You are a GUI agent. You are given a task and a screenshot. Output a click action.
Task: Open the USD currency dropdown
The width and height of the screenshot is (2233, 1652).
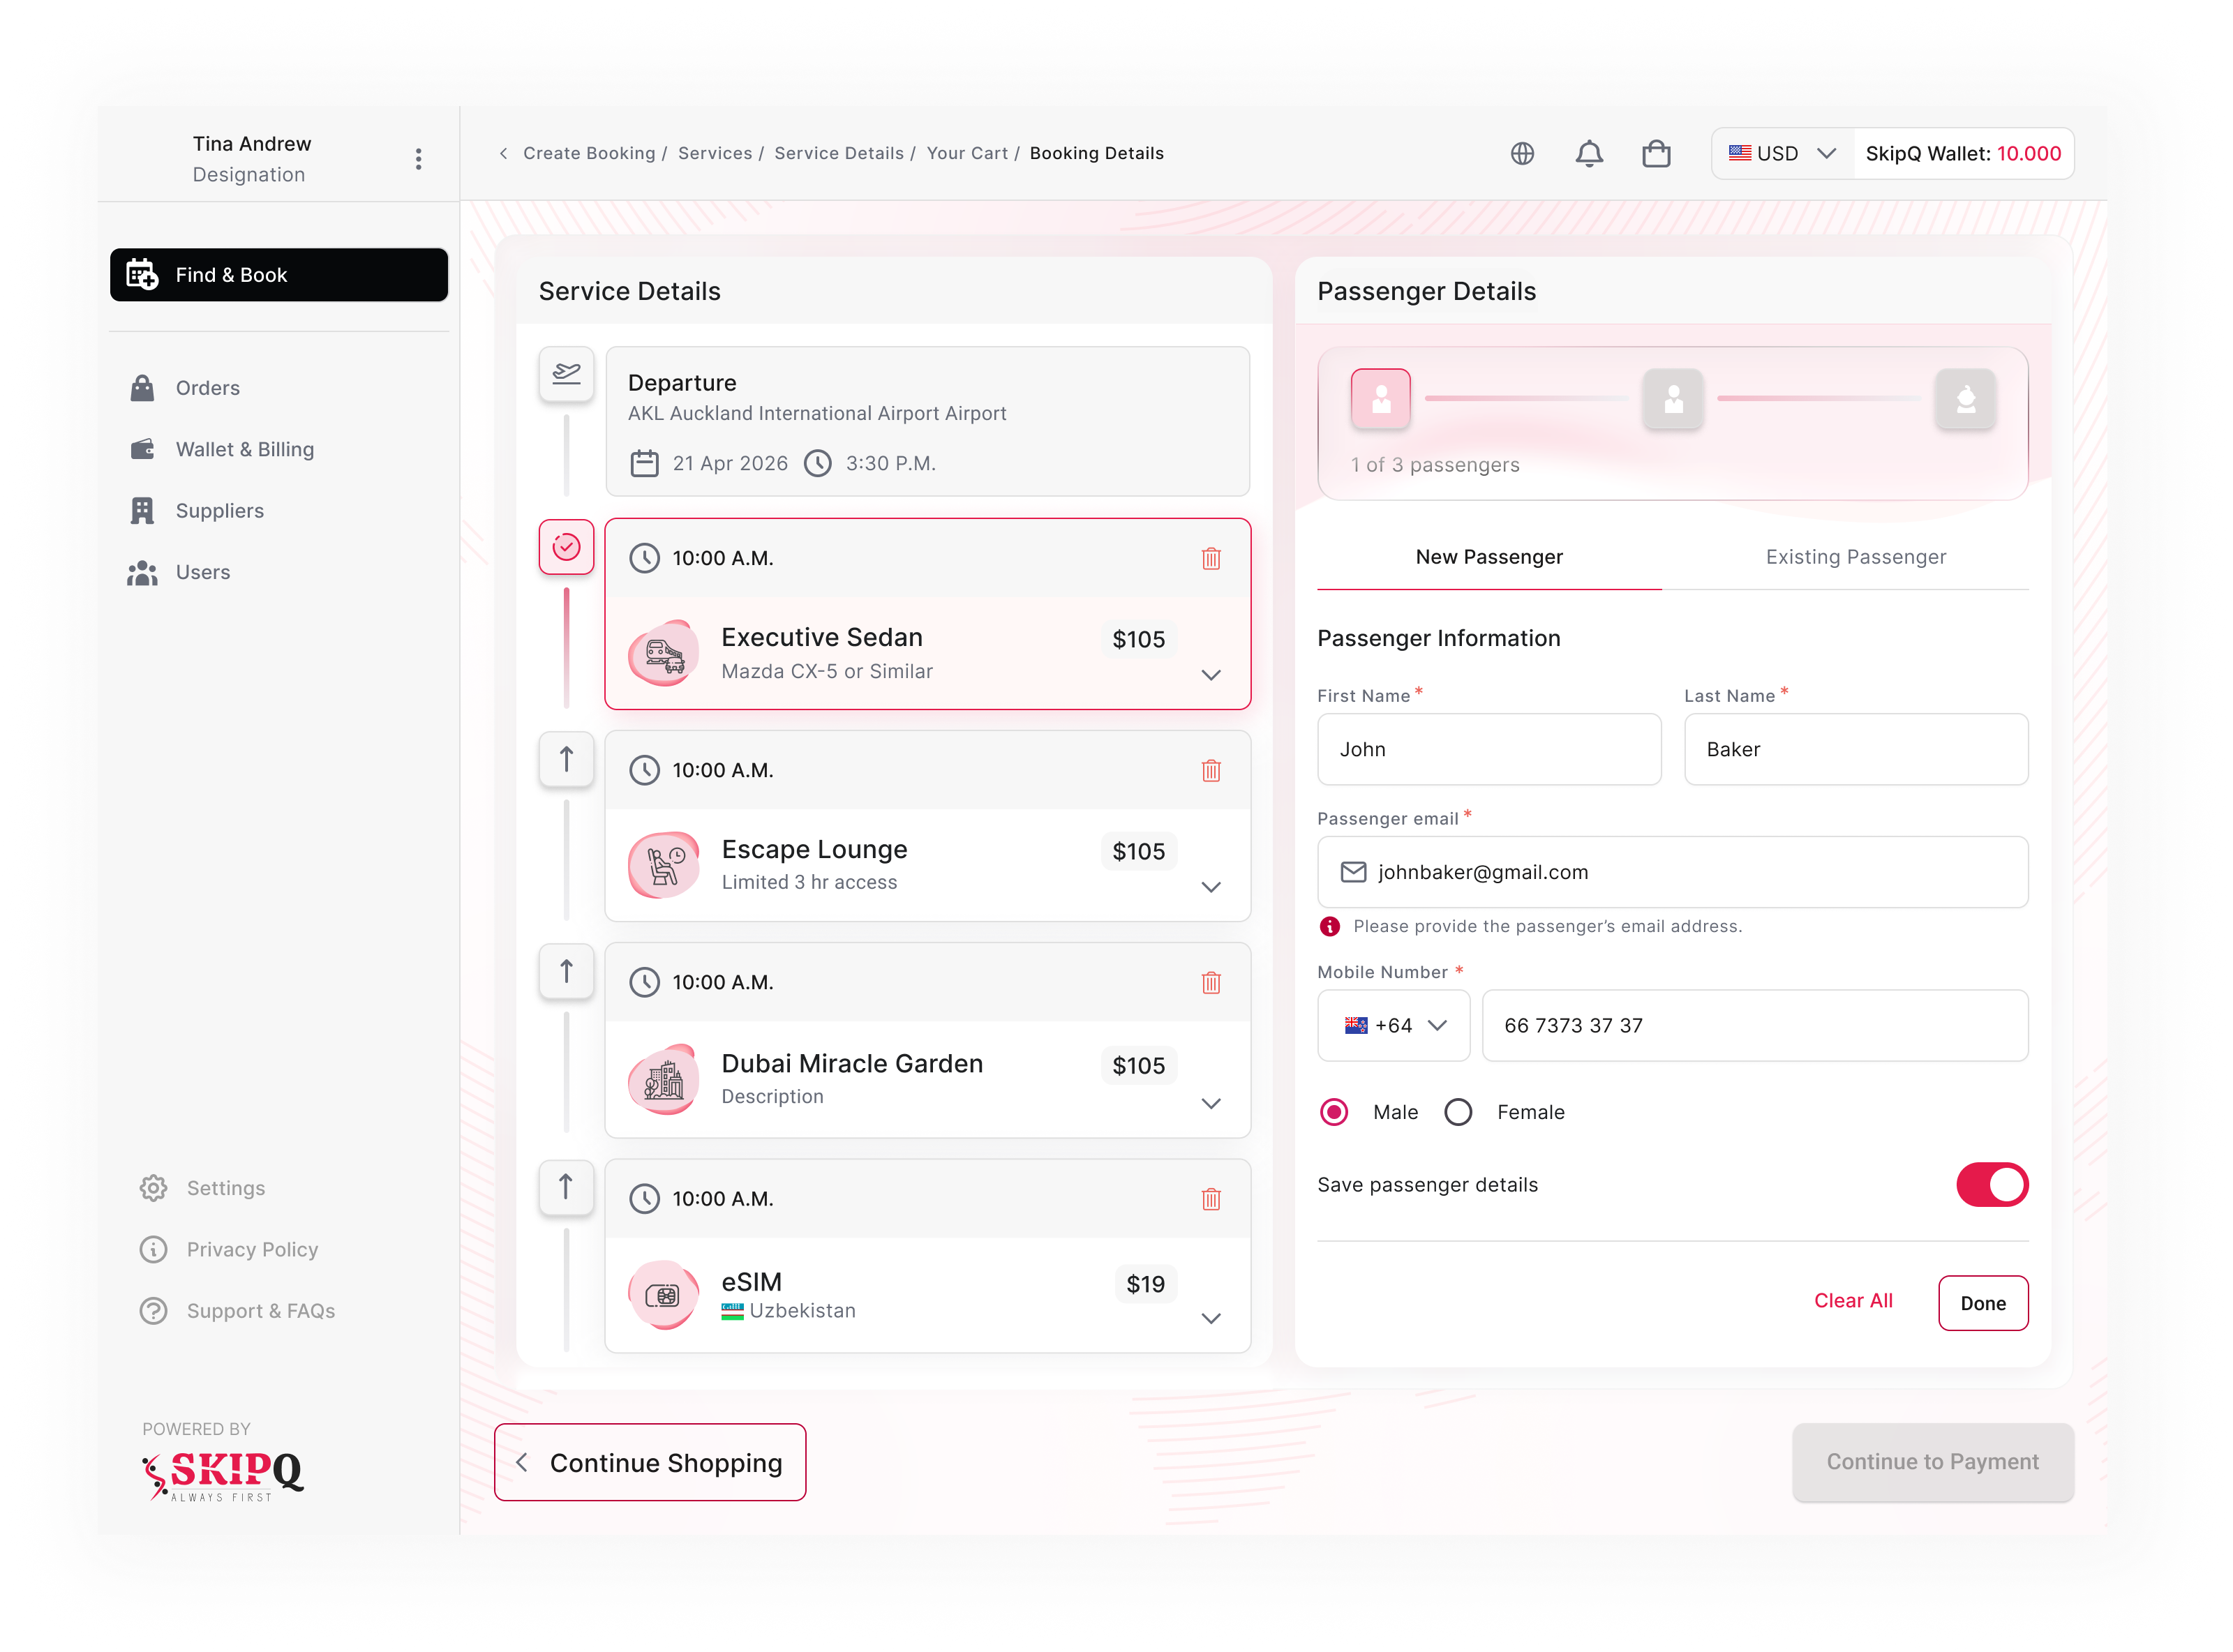[1783, 153]
